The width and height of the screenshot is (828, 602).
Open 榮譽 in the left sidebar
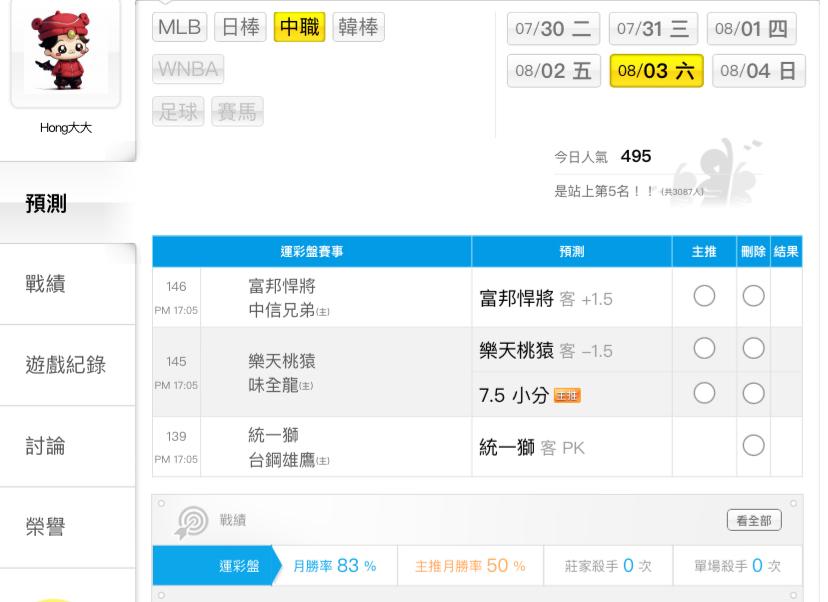(68, 528)
